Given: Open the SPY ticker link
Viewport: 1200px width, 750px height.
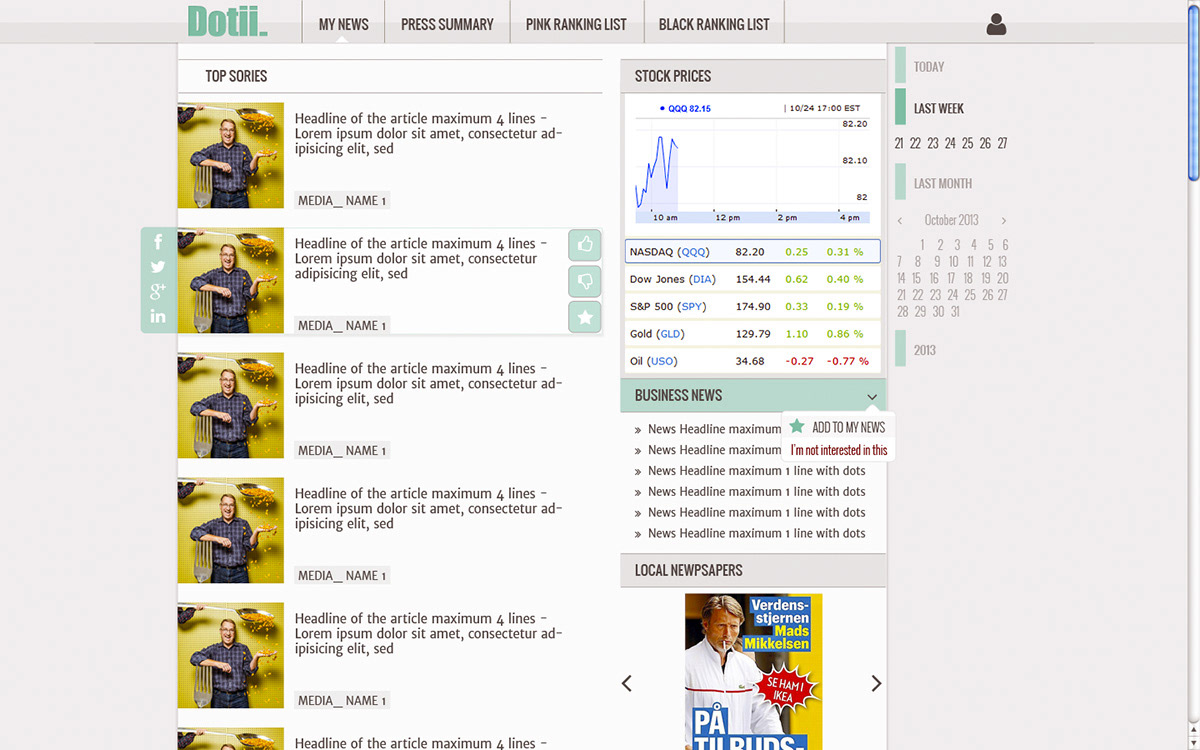Looking at the screenshot, I should 692,306.
